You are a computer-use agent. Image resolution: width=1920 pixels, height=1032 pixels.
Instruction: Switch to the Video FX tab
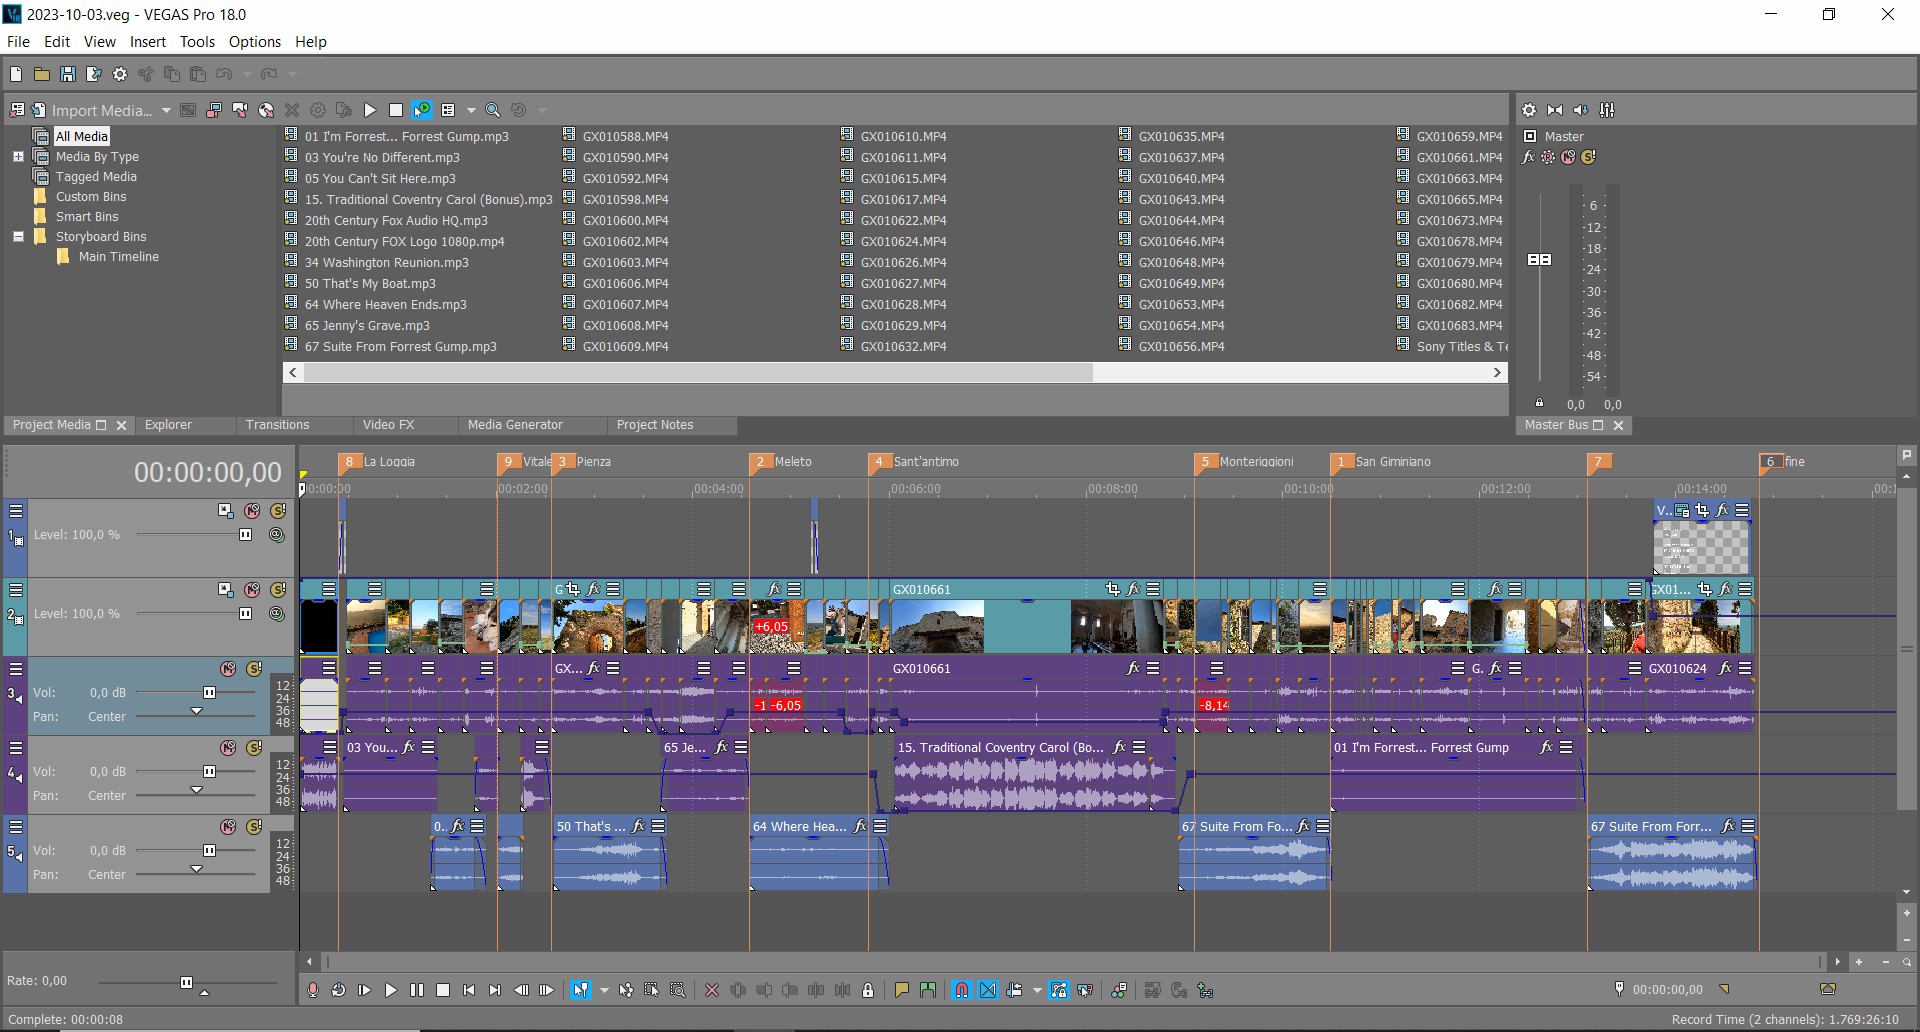click(388, 425)
